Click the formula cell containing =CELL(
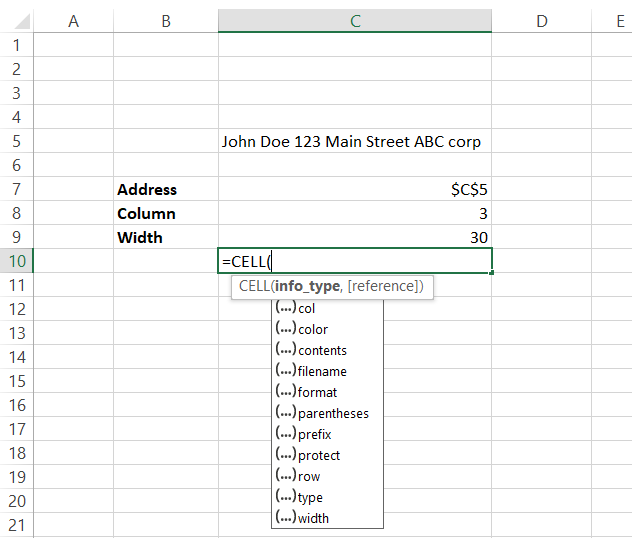The height and width of the screenshot is (538, 632). click(355, 261)
